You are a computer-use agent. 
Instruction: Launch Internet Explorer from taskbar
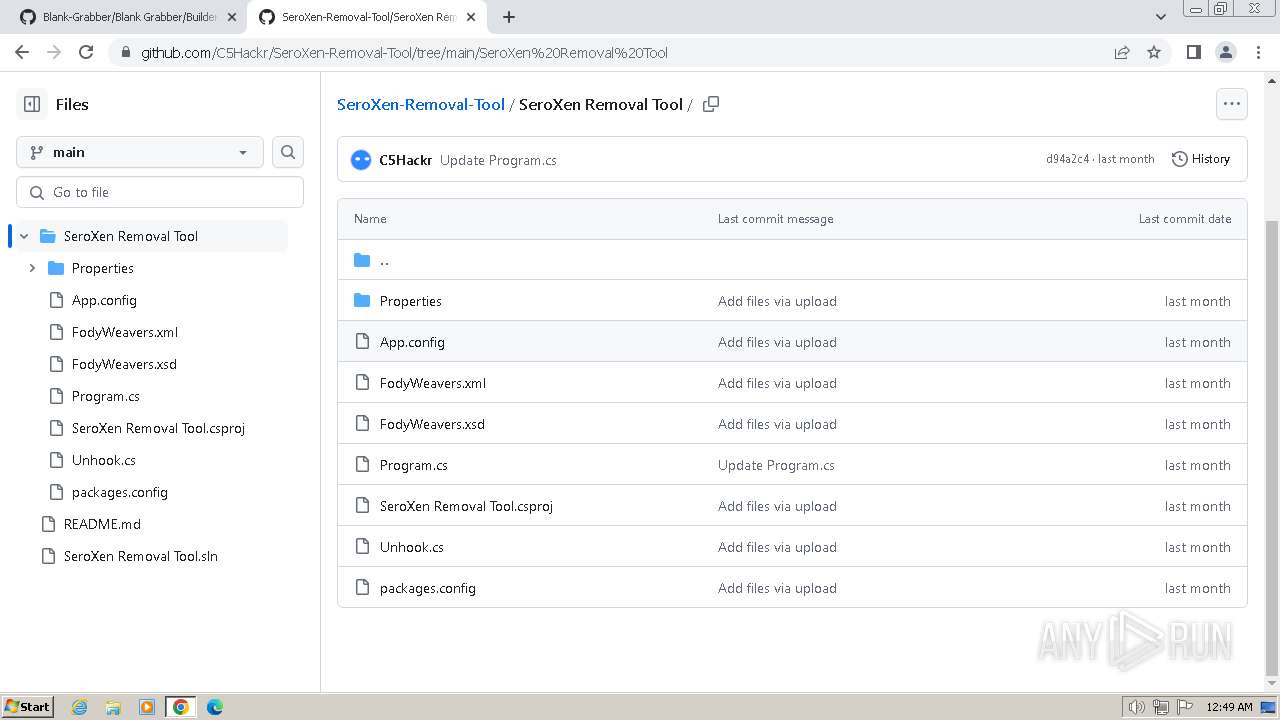79,707
